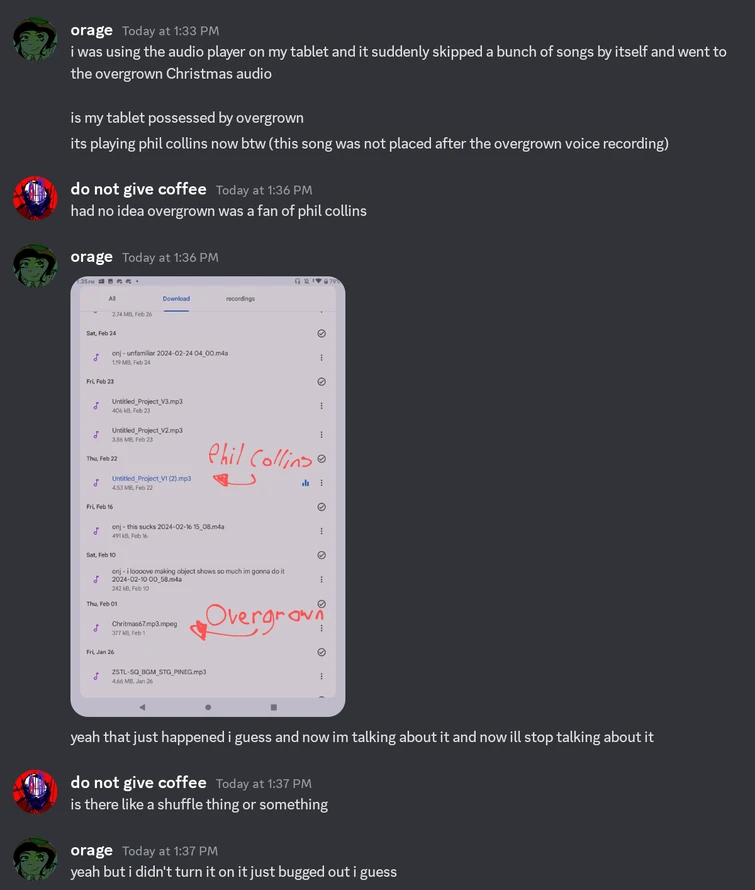The image size is (755, 890).
Task: Tap the Android recents square button
Action: [x=274, y=707]
